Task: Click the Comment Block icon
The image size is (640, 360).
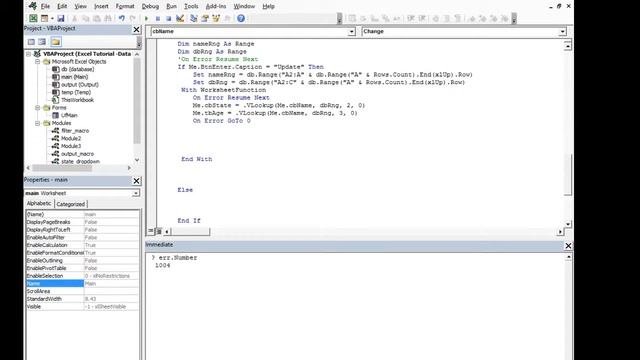Action: 447,18
